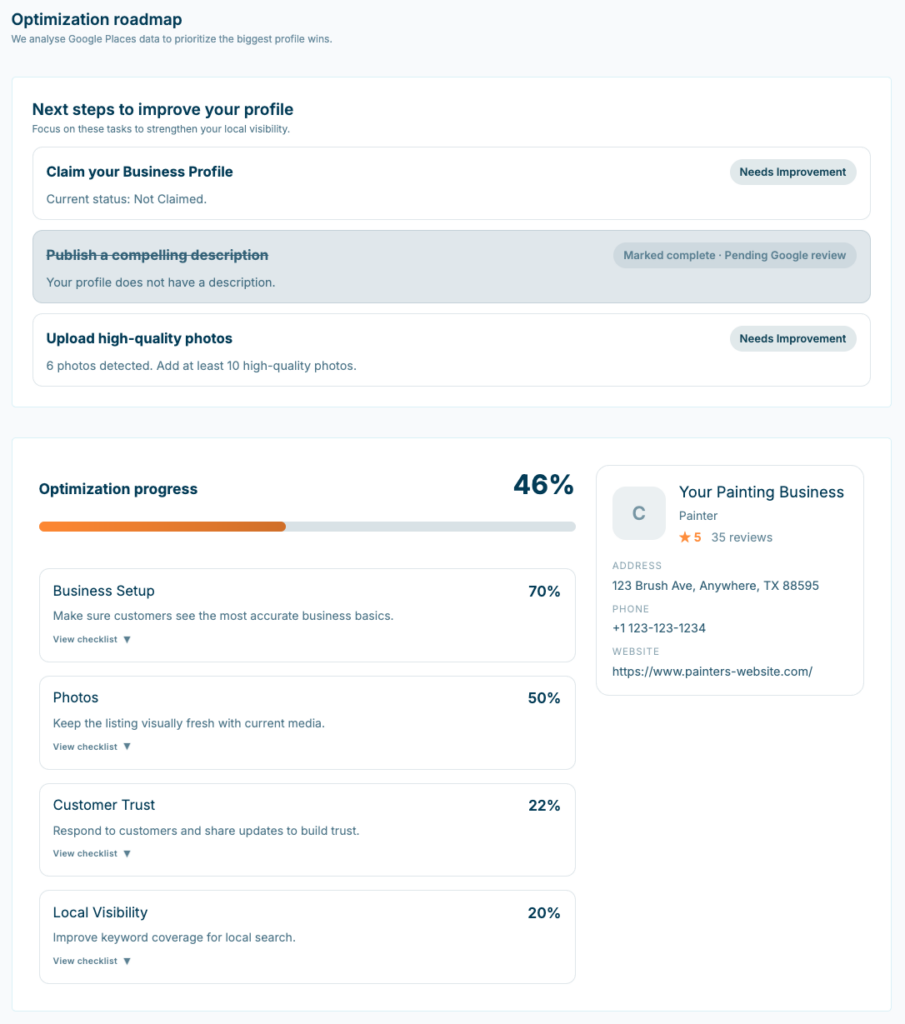Select the Your Painting Business title
This screenshot has width=905, height=1024.
[761, 492]
